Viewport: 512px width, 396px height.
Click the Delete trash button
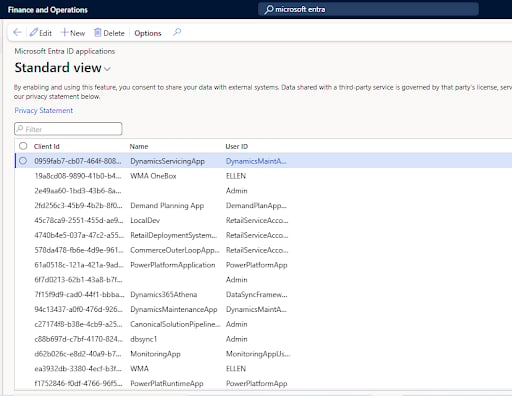[109, 33]
